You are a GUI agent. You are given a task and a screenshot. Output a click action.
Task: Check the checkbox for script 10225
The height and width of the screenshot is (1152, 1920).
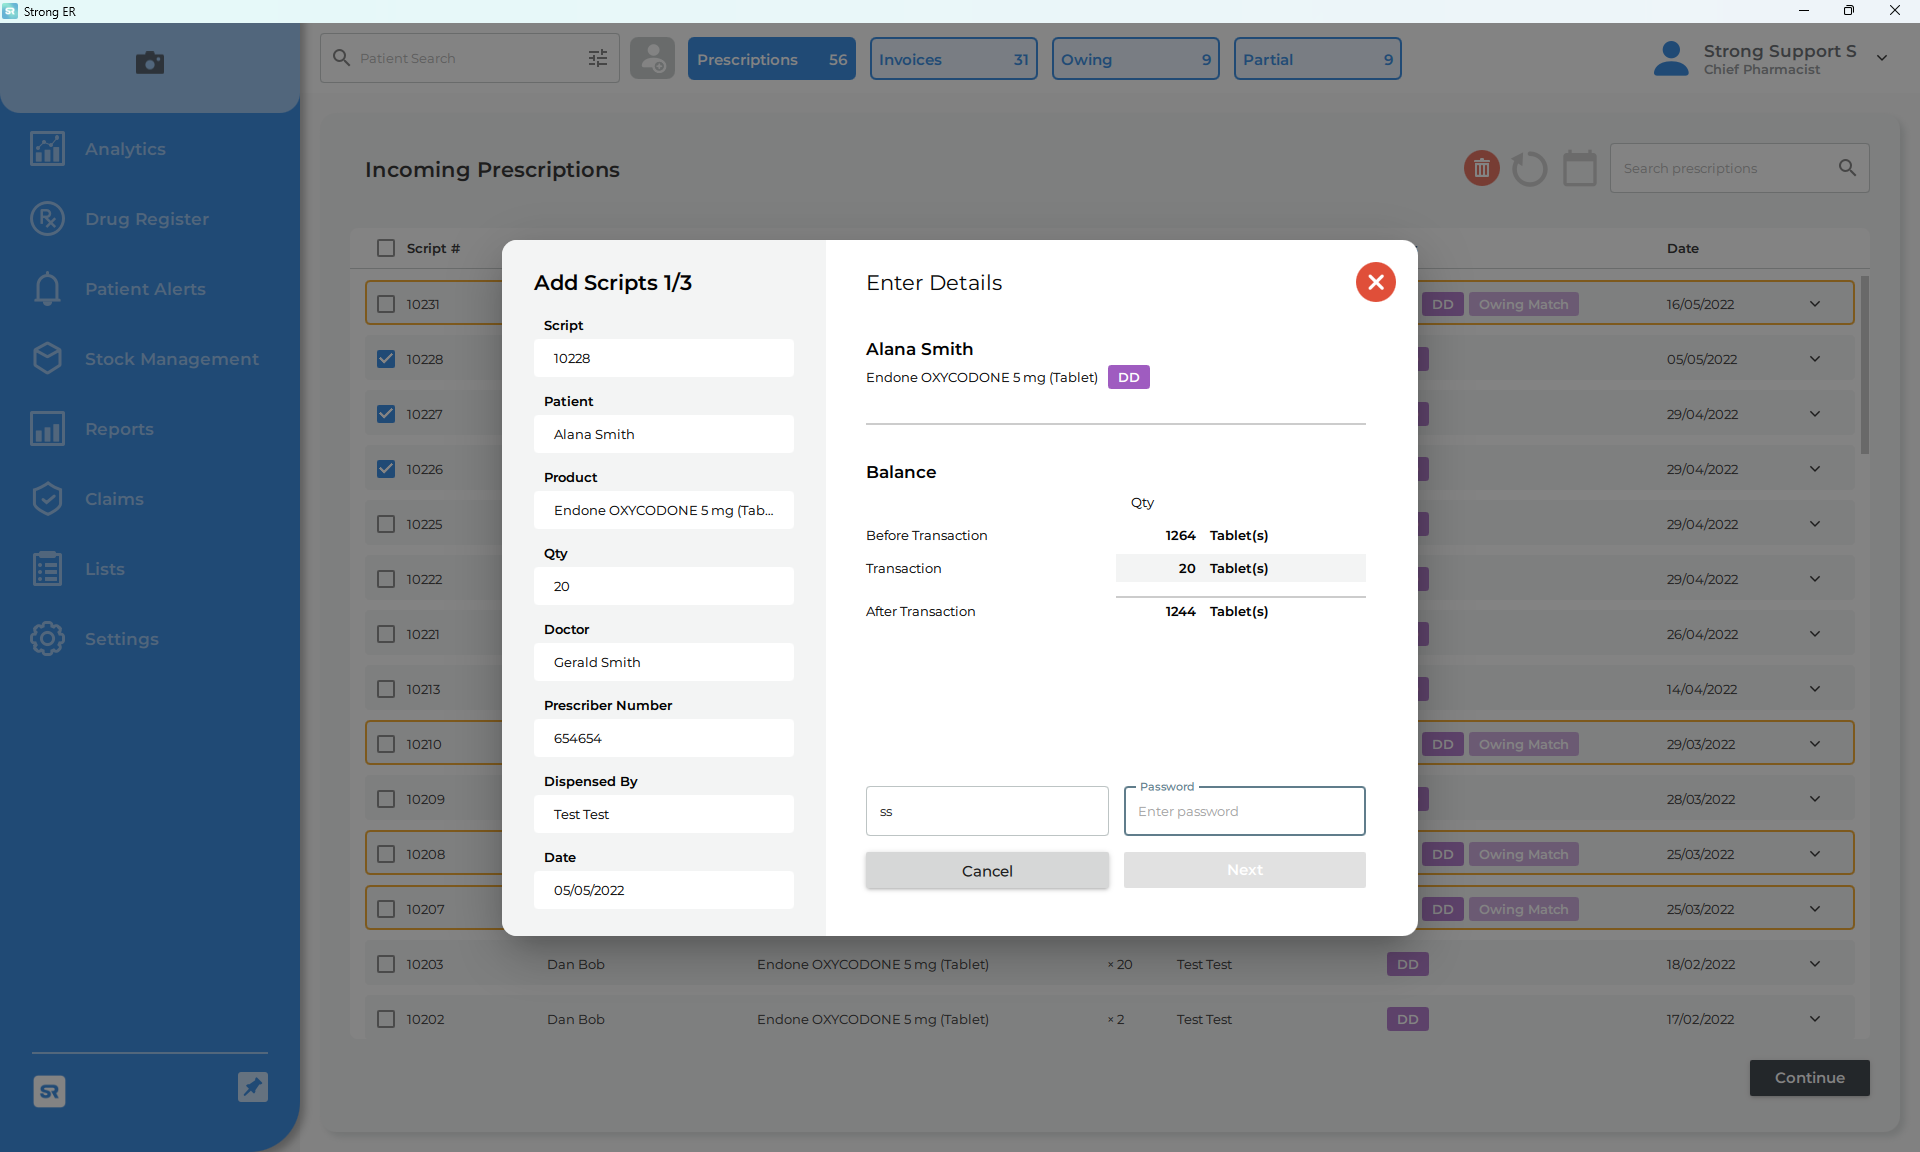coord(386,523)
